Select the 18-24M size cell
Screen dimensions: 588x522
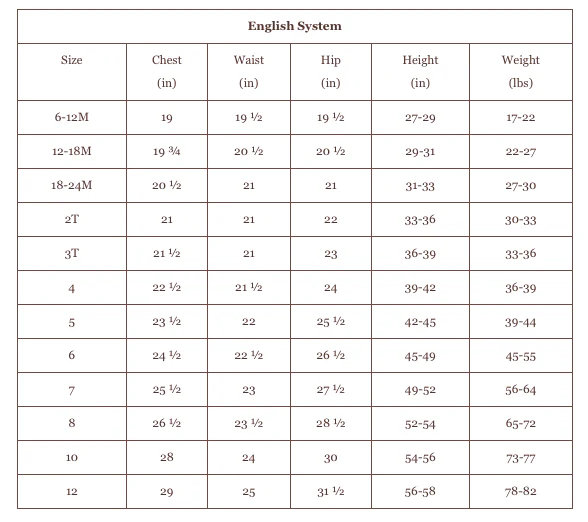point(72,185)
